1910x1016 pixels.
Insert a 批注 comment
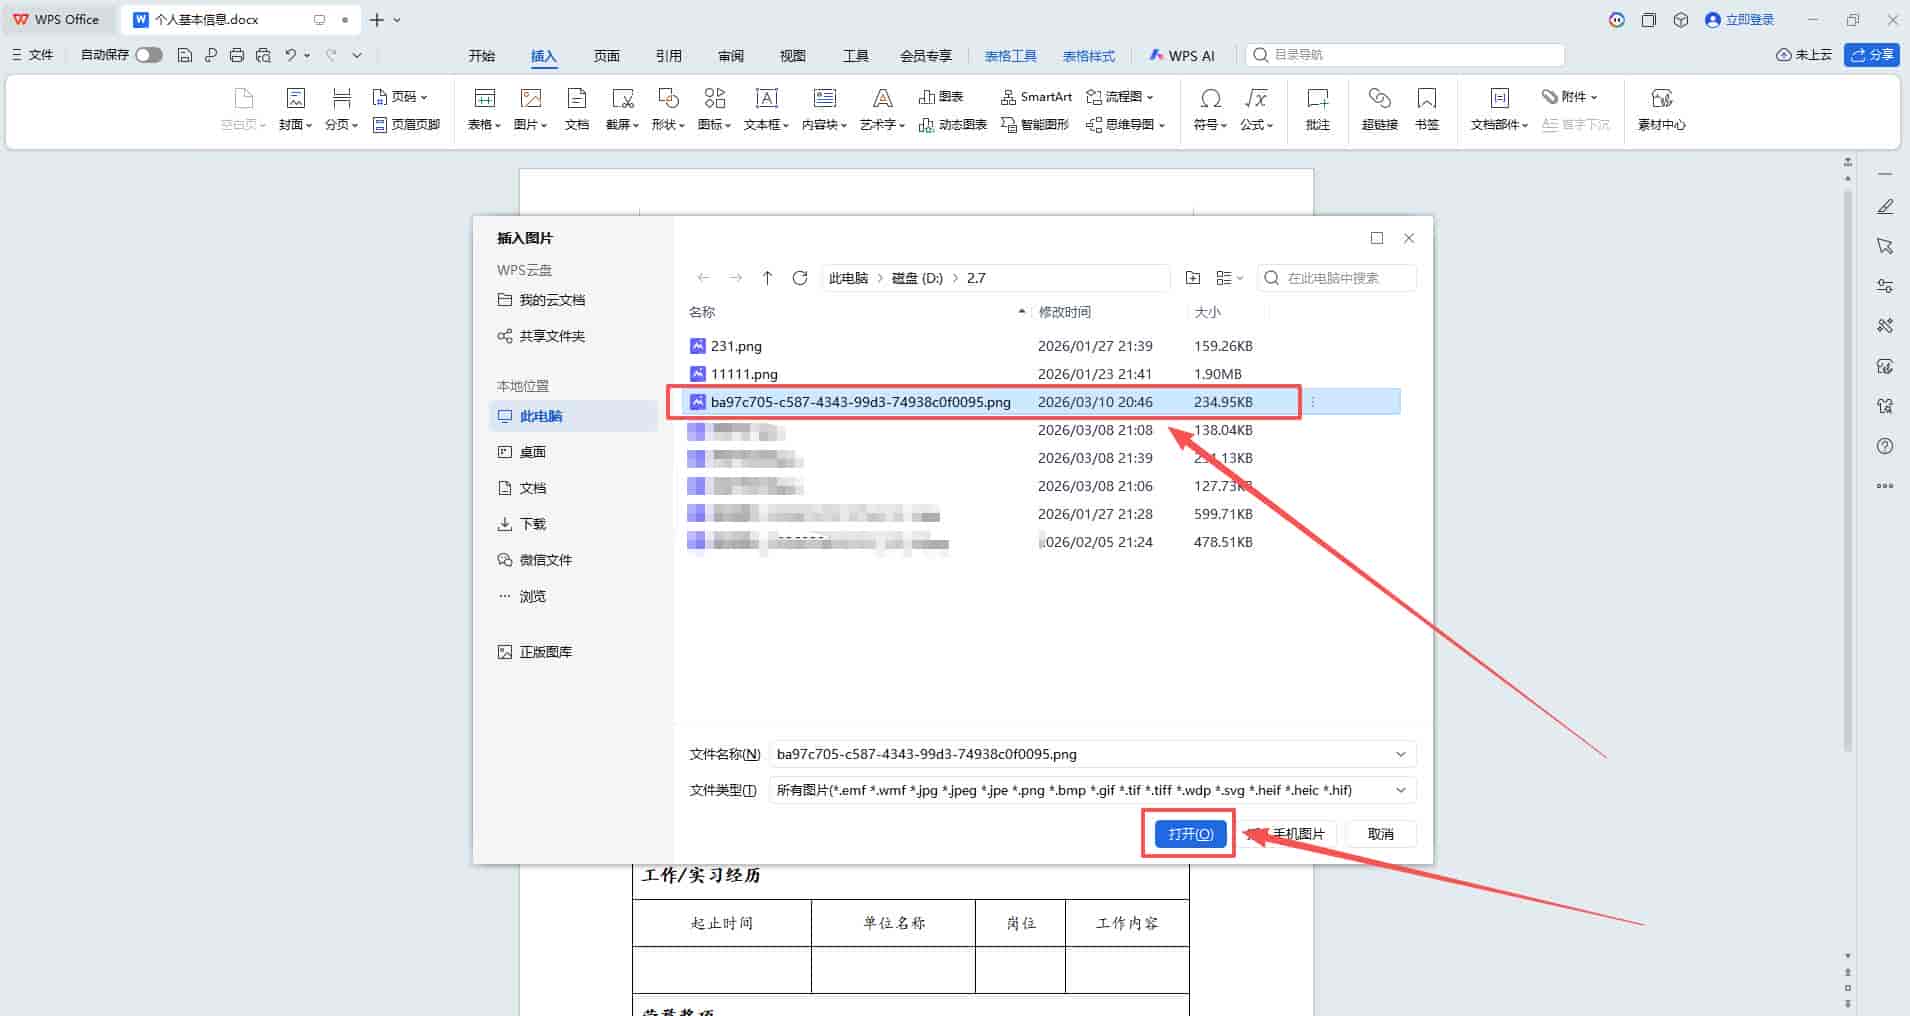(x=1318, y=109)
